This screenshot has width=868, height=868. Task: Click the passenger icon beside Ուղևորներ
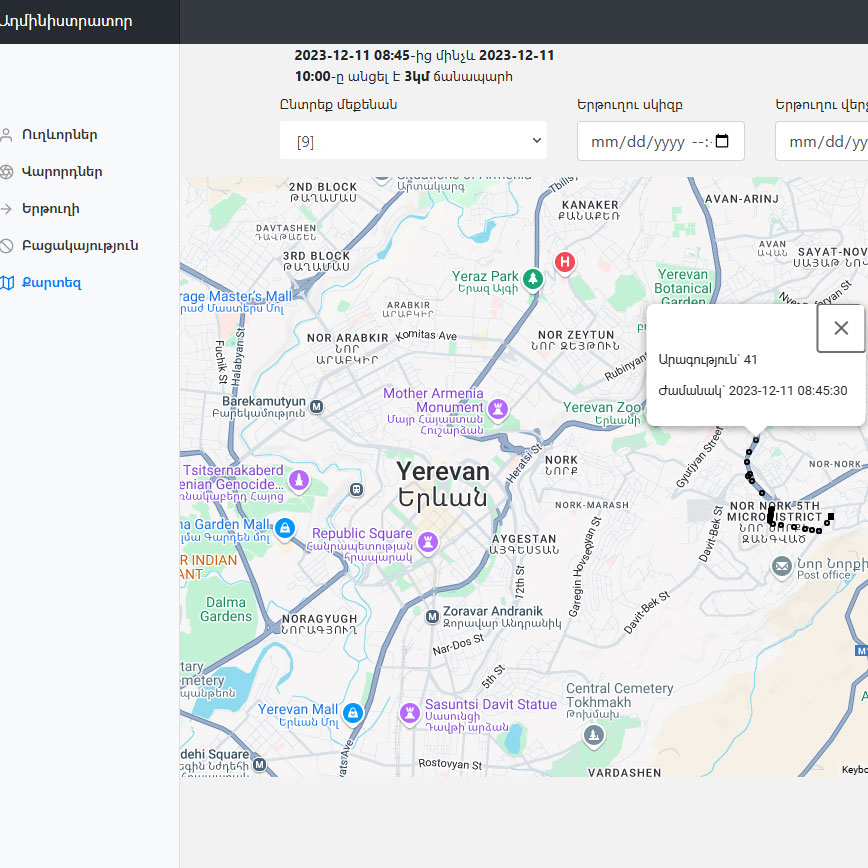pyautogui.click(x=7, y=135)
